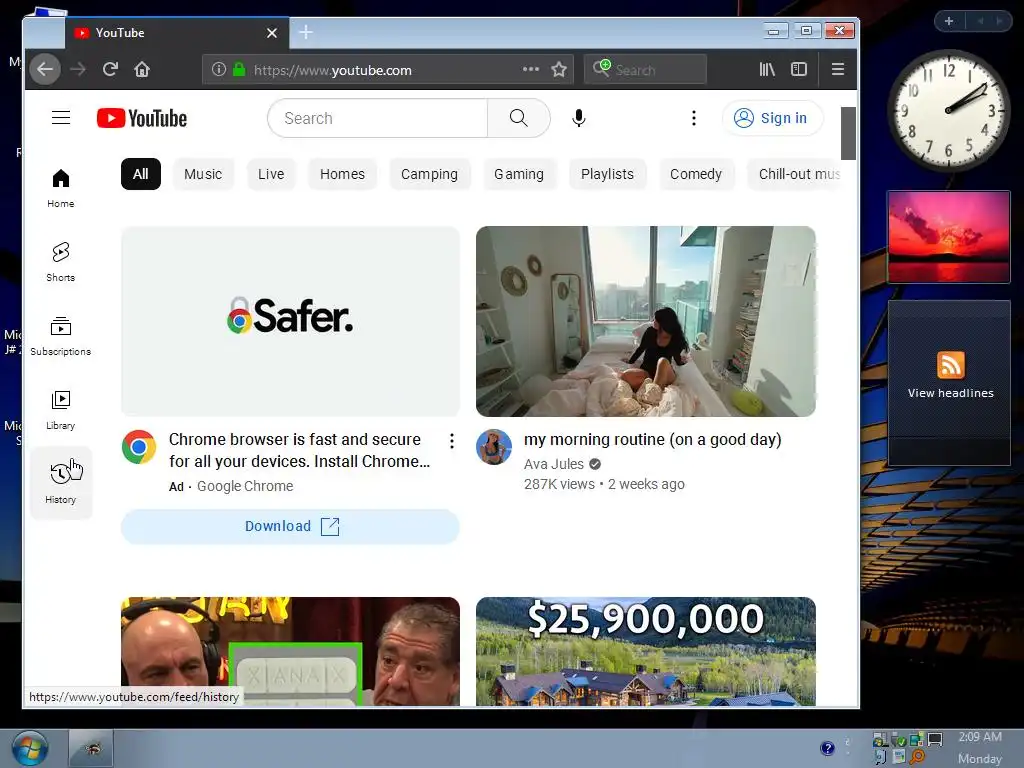Open the Windows Start orb
The image size is (1024, 768).
pos(29,748)
